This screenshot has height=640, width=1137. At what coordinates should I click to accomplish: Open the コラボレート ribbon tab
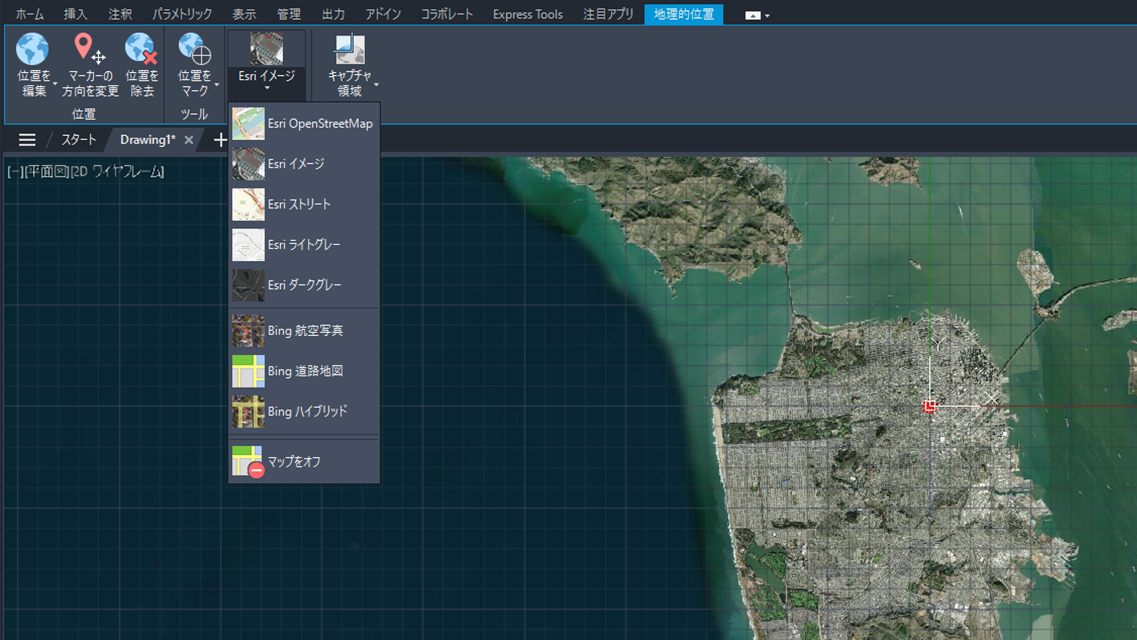pos(447,14)
